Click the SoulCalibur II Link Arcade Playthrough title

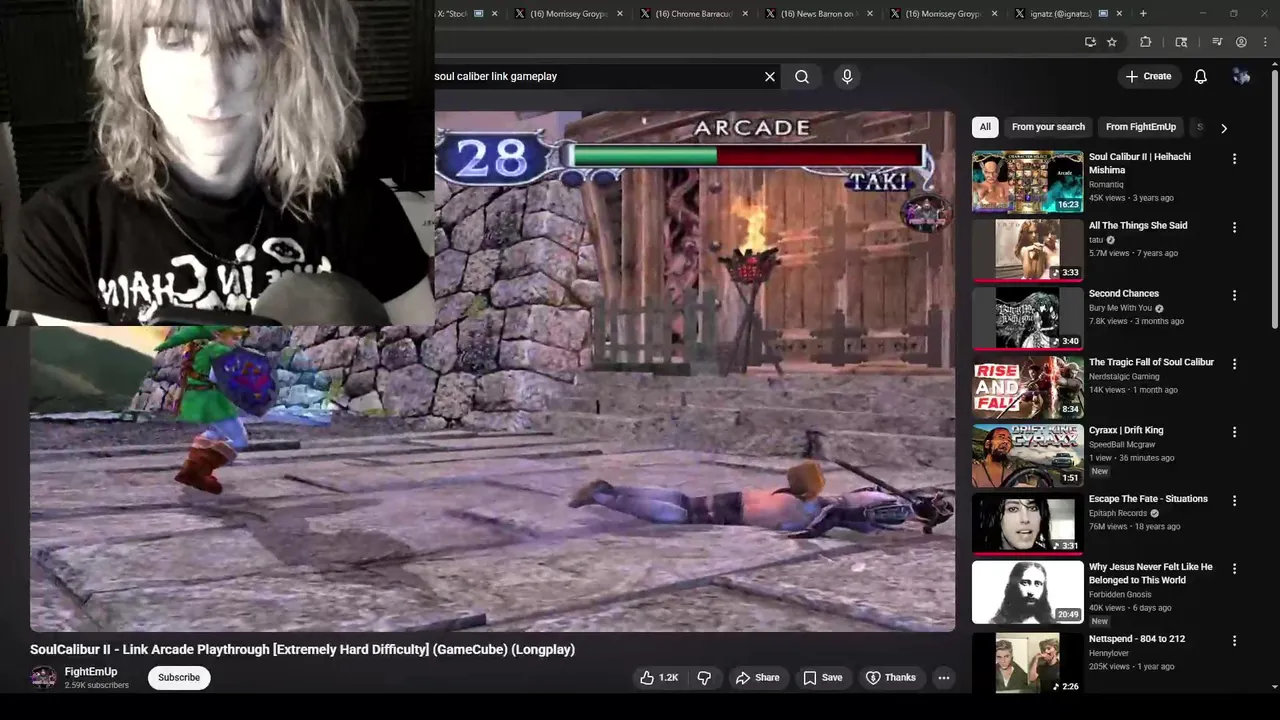click(x=302, y=649)
